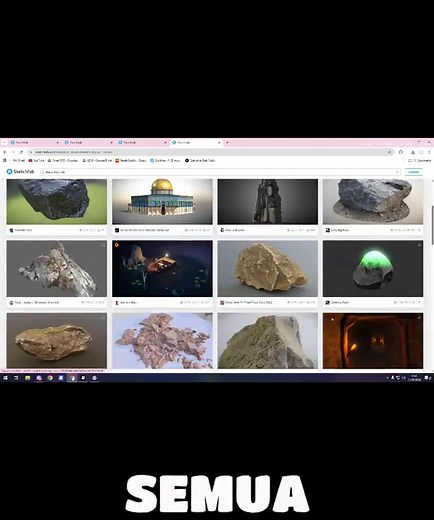The width and height of the screenshot is (434, 520).
Task: Reload the current page
Action: (21, 152)
